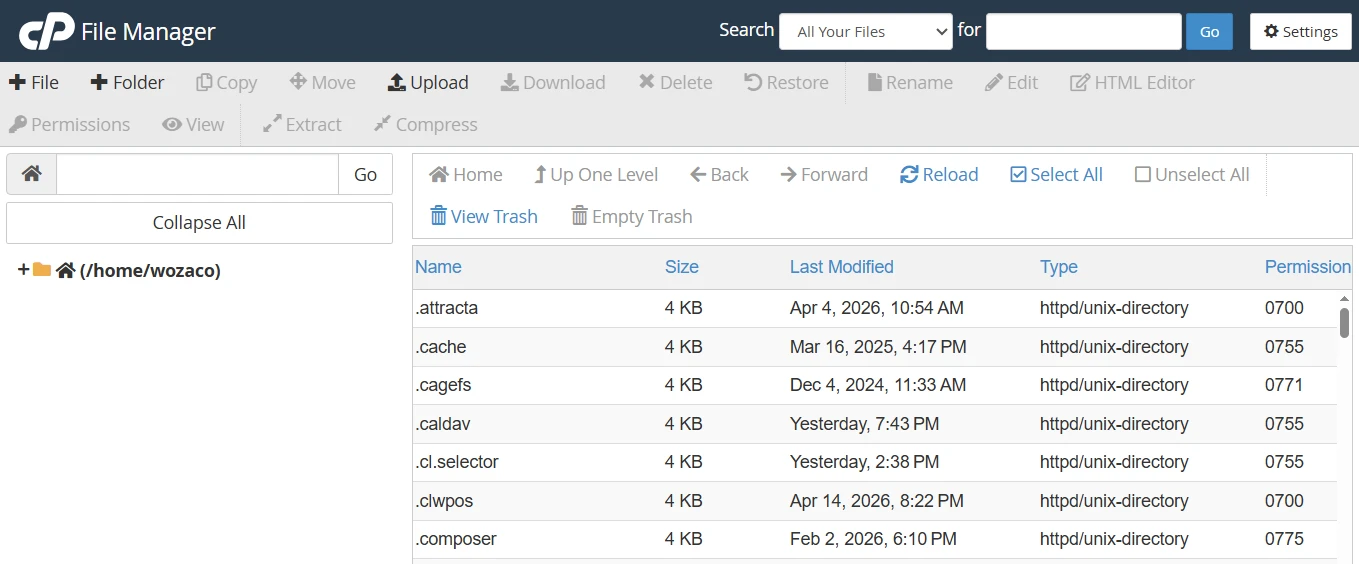
Task: Click the Download toolbar icon
Action: click(x=509, y=83)
